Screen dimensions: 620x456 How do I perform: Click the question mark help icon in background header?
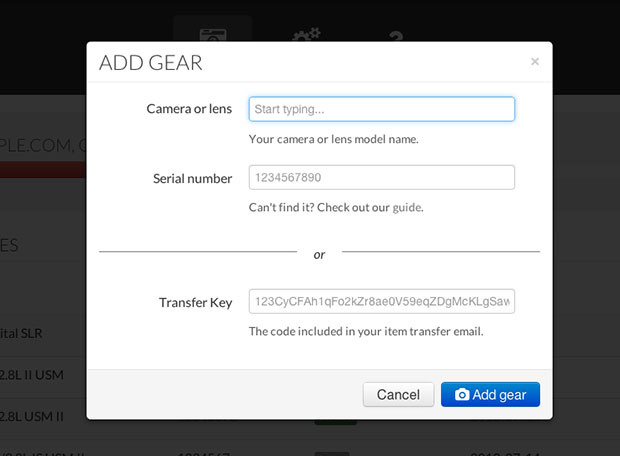tap(396, 36)
